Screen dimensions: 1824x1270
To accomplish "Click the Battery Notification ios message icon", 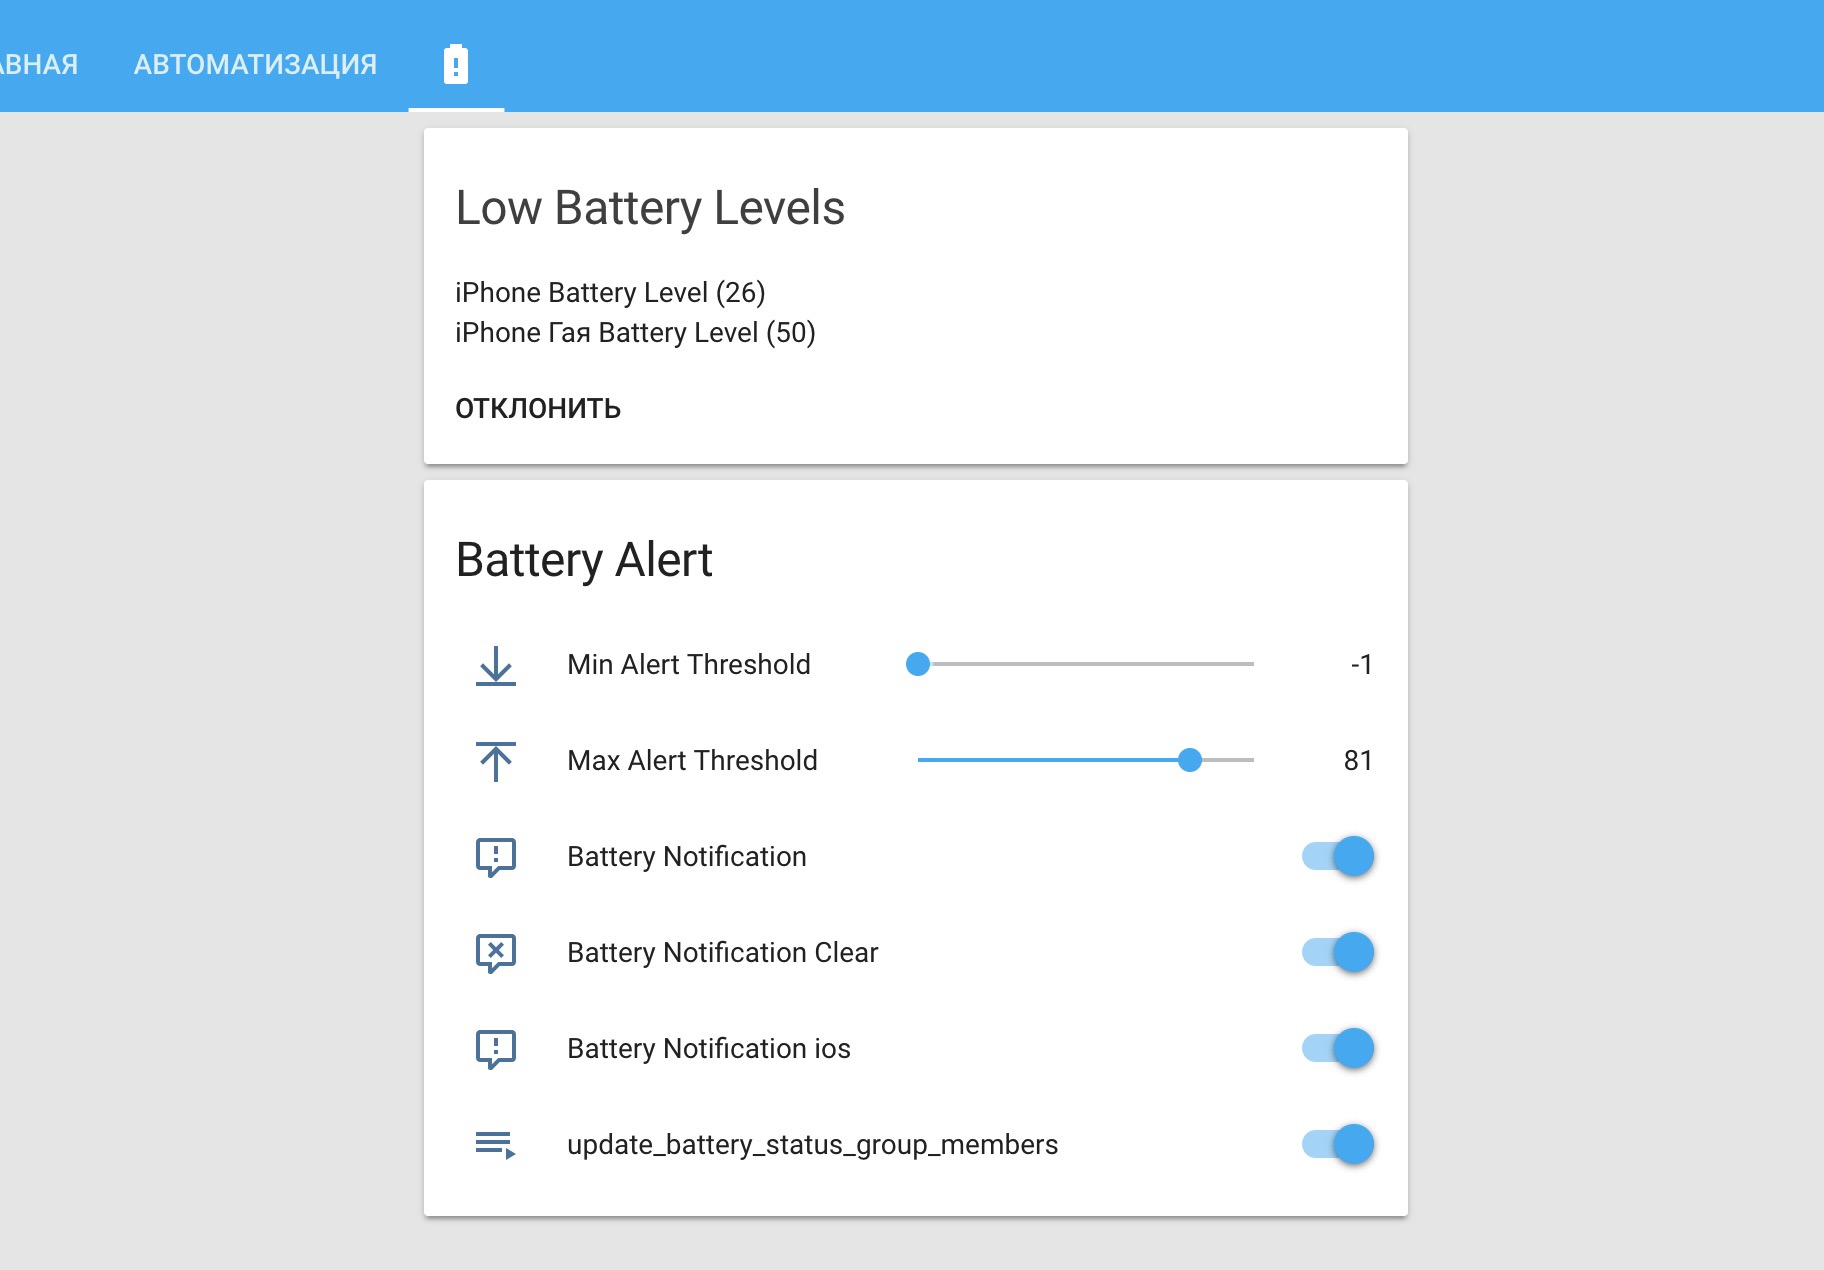I will [495, 1048].
